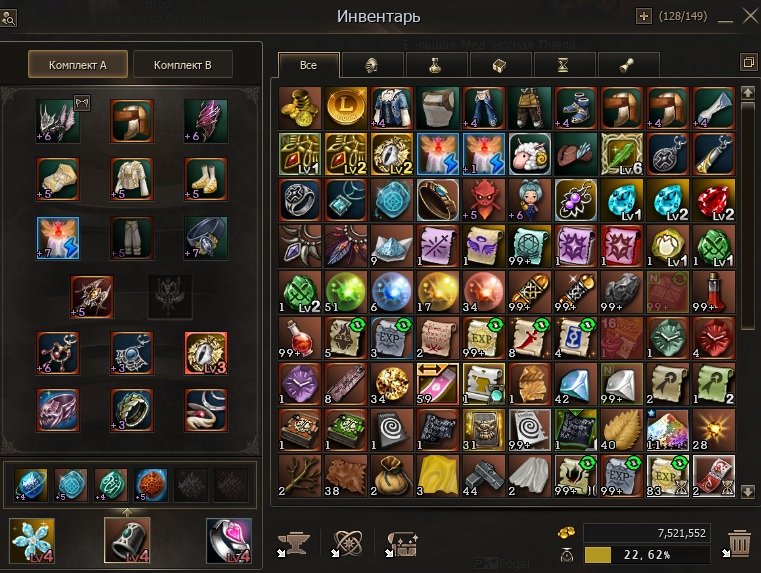Click the atom-shaped transfusion icon
761x573 pixels.
[347, 544]
